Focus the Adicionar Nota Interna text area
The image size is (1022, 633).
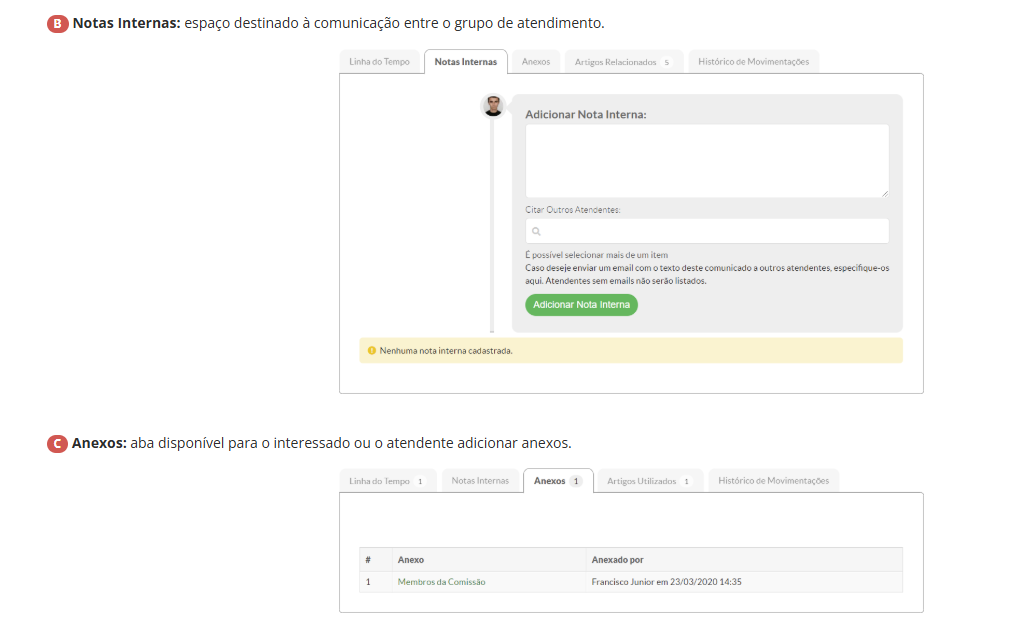pyautogui.click(x=707, y=160)
